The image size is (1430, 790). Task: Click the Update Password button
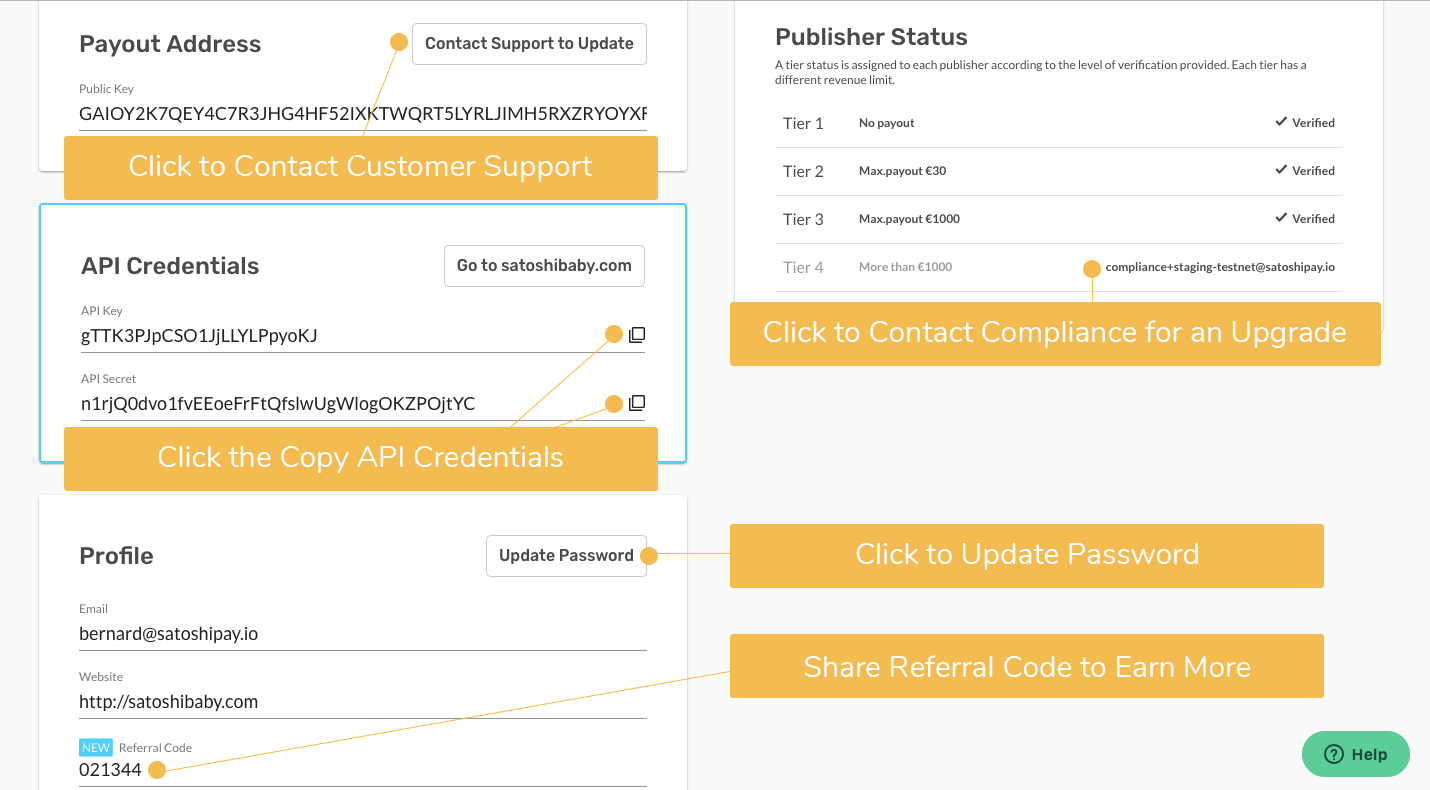[566, 556]
